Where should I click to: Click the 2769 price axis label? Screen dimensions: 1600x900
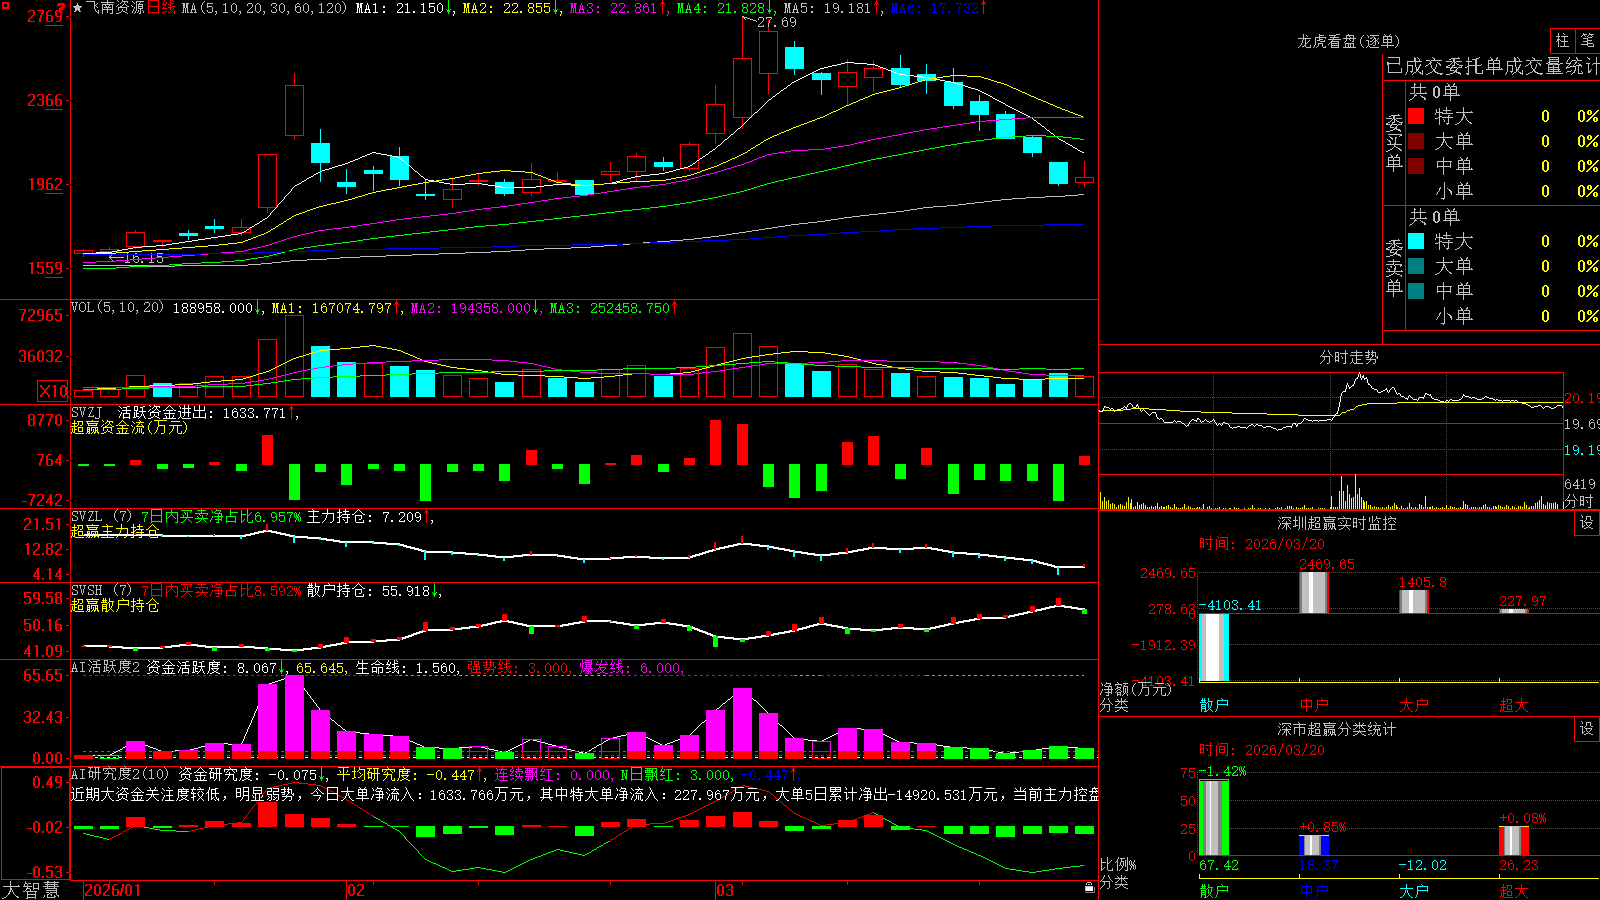(x=45, y=16)
